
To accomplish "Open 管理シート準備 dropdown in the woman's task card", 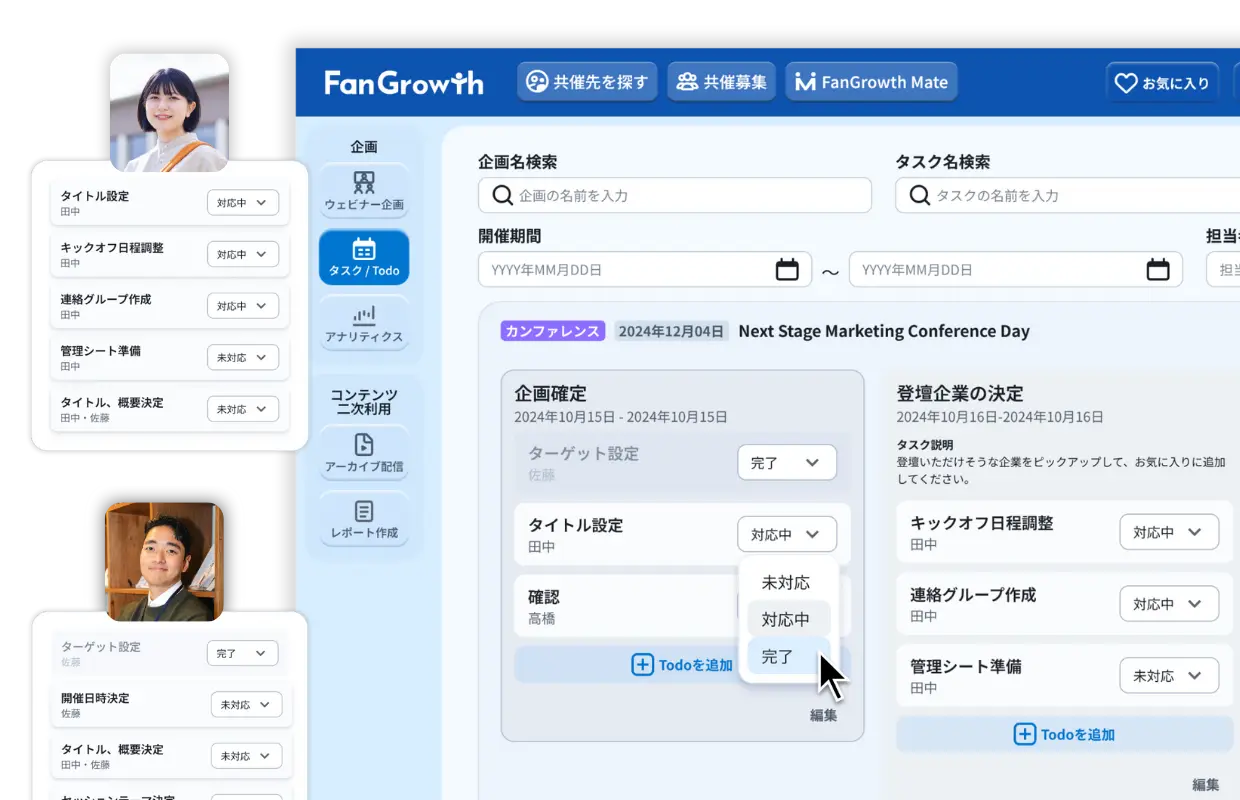I will click(x=243, y=357).
